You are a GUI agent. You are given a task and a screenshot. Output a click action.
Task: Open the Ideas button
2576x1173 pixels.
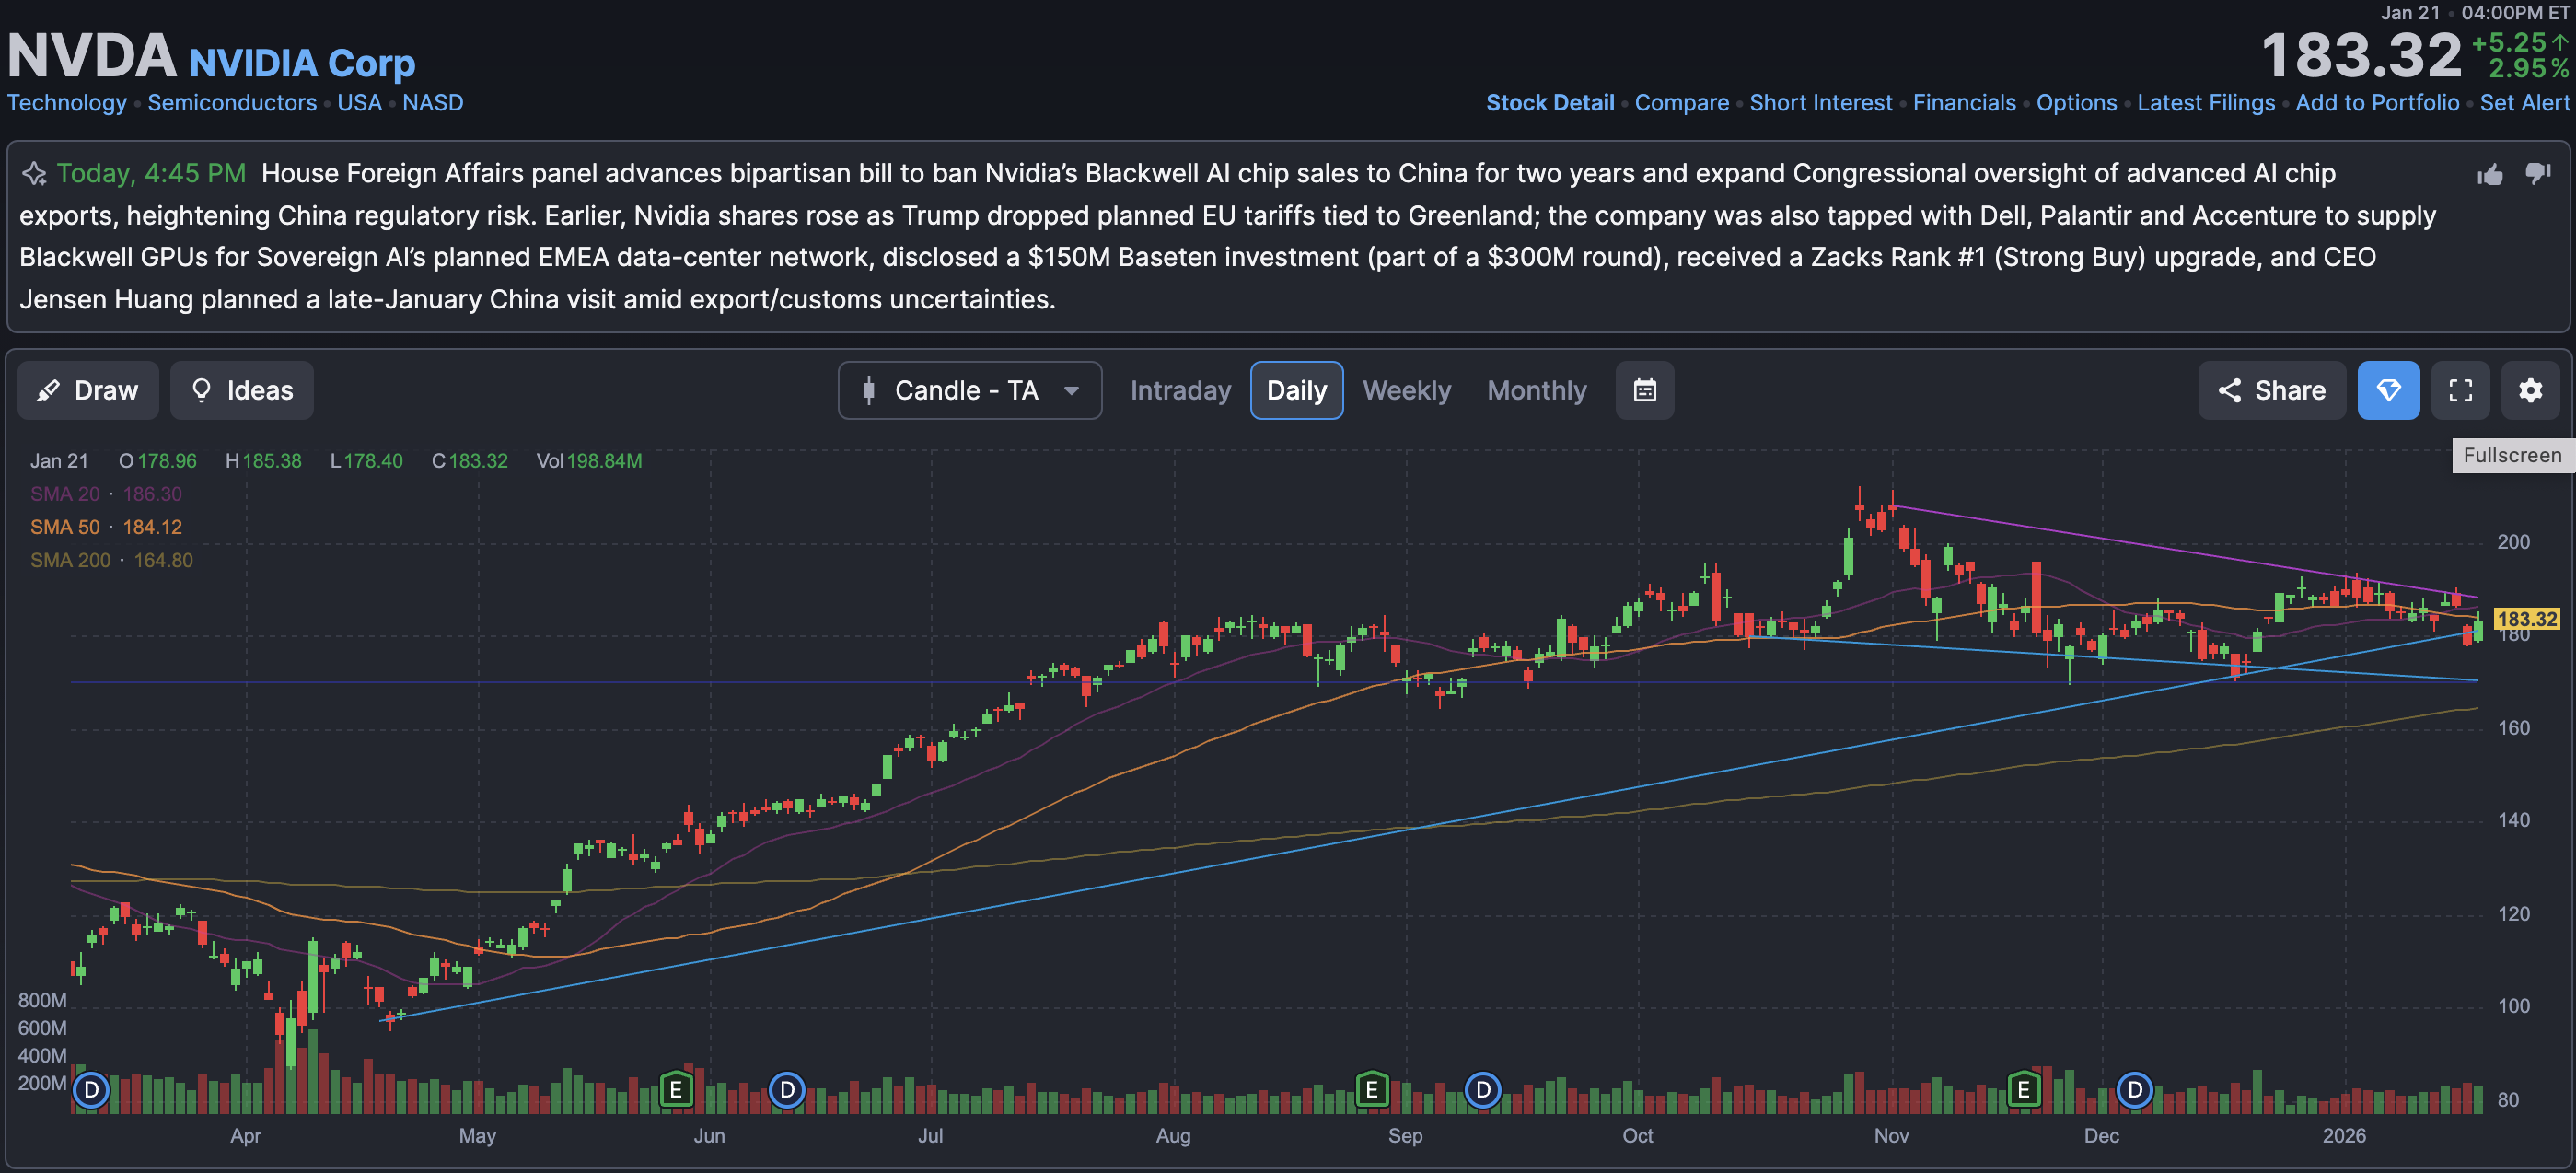pyautogui.click(x=242, y=390)
